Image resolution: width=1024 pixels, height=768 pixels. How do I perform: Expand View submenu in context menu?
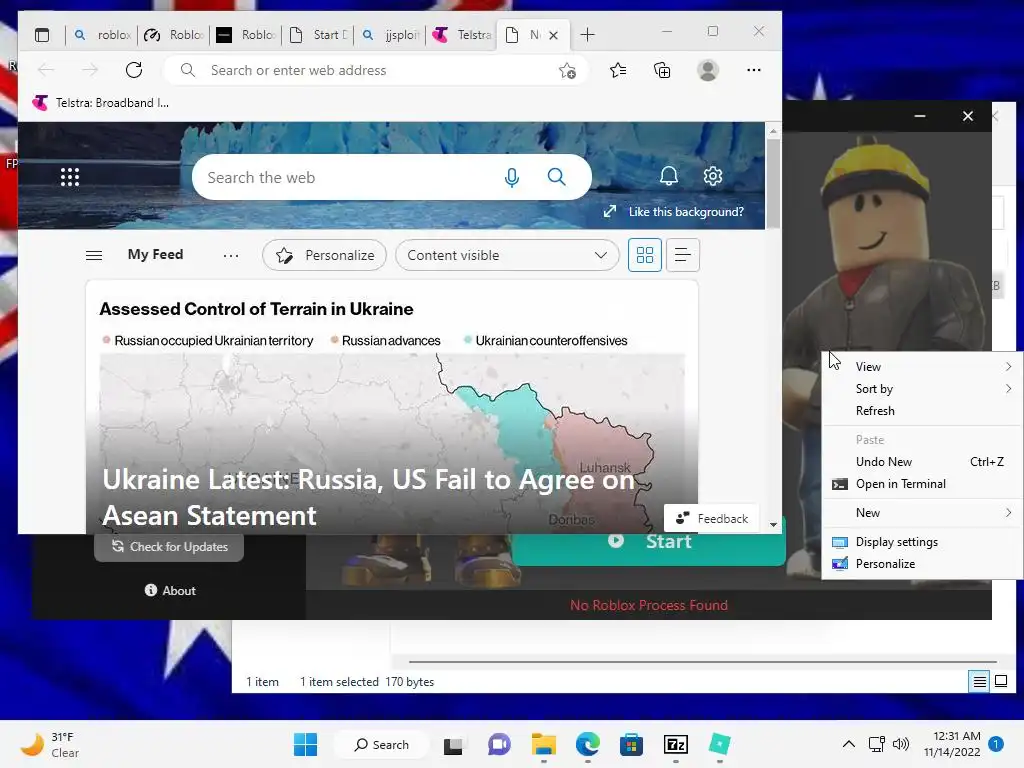921,367
